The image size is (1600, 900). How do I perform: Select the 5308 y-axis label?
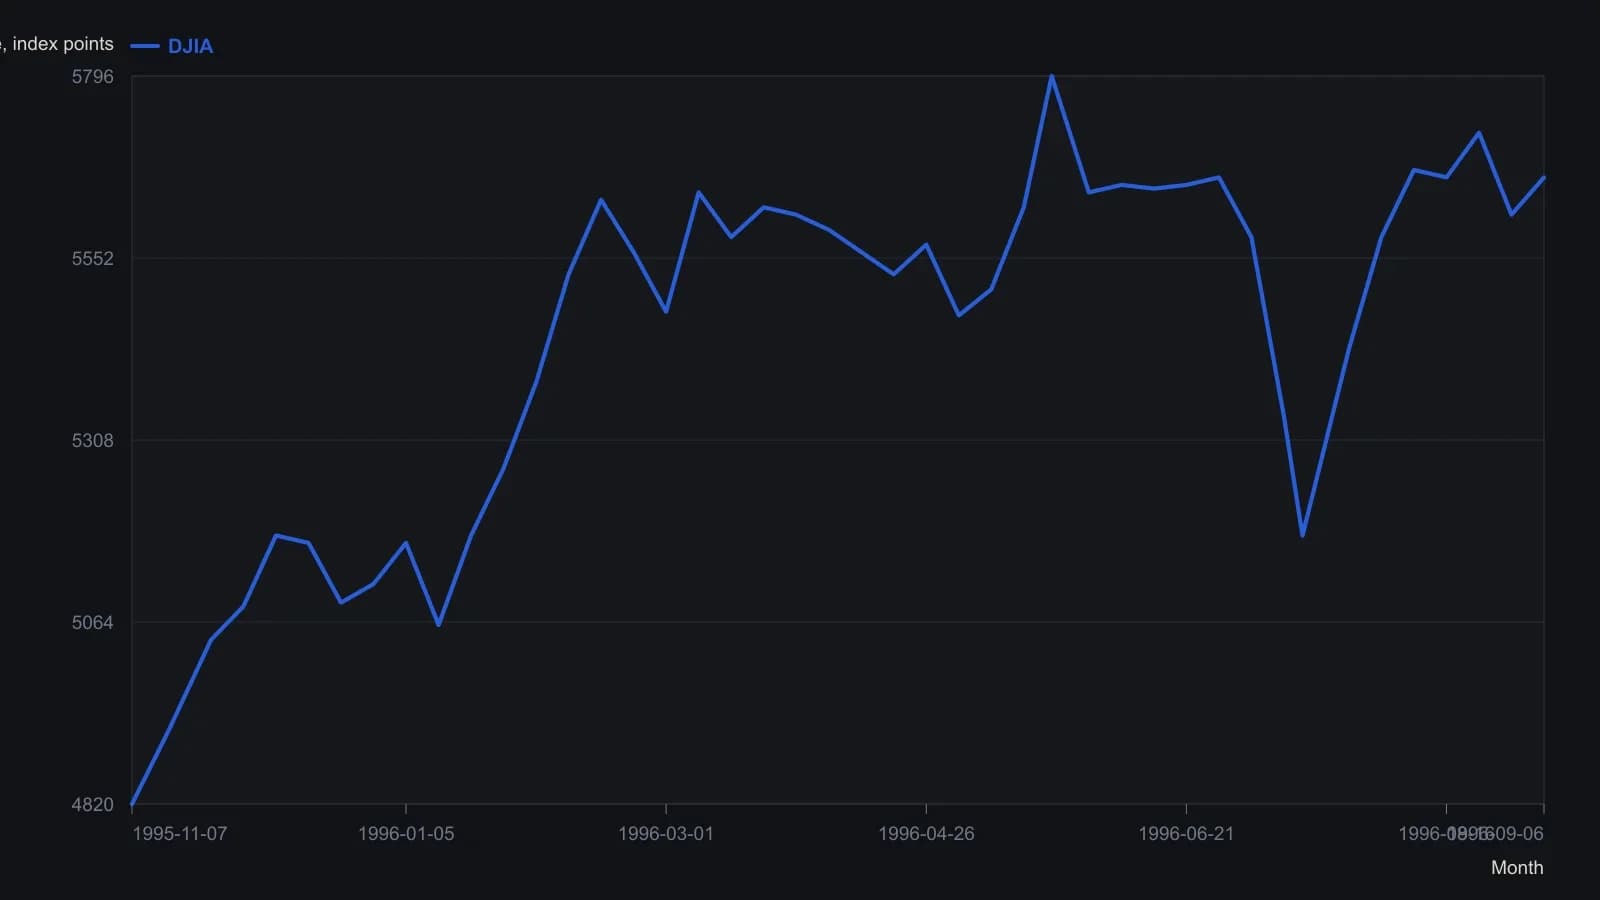(x=93, y=440)
